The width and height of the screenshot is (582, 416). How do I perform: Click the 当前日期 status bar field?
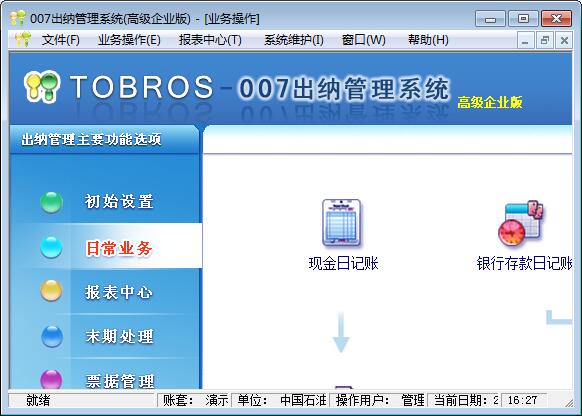click(464, 400)
